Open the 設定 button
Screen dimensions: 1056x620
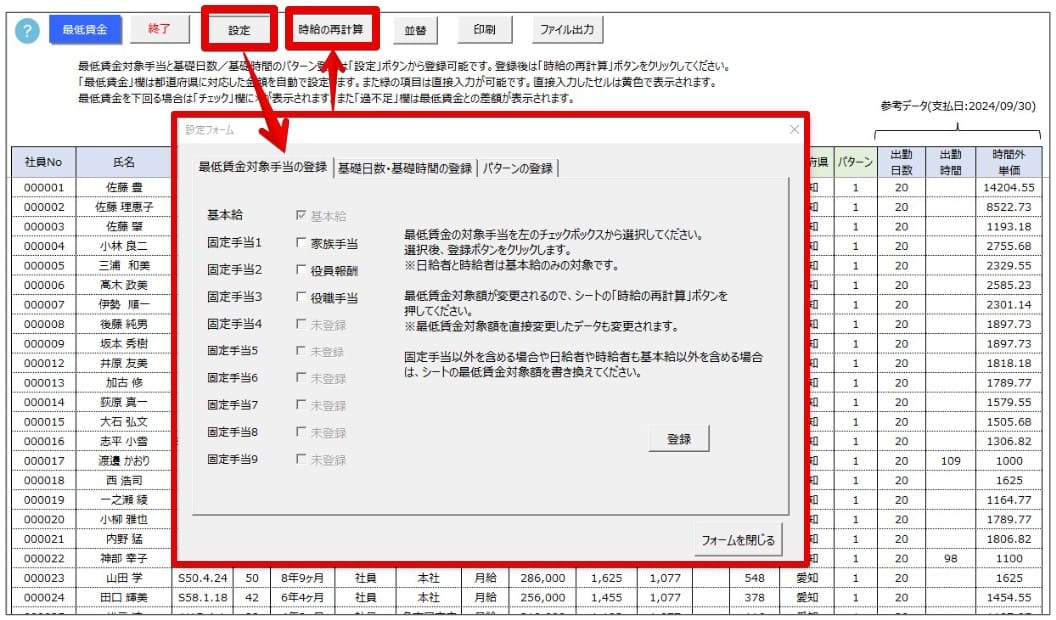click(x=239, y=30)
